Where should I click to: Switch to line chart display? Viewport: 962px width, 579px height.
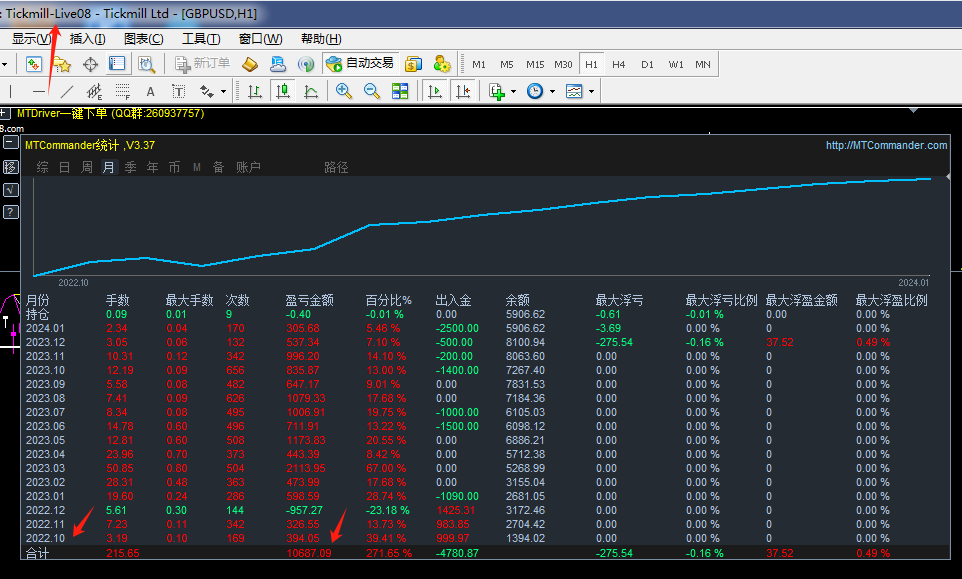point(311,92)
